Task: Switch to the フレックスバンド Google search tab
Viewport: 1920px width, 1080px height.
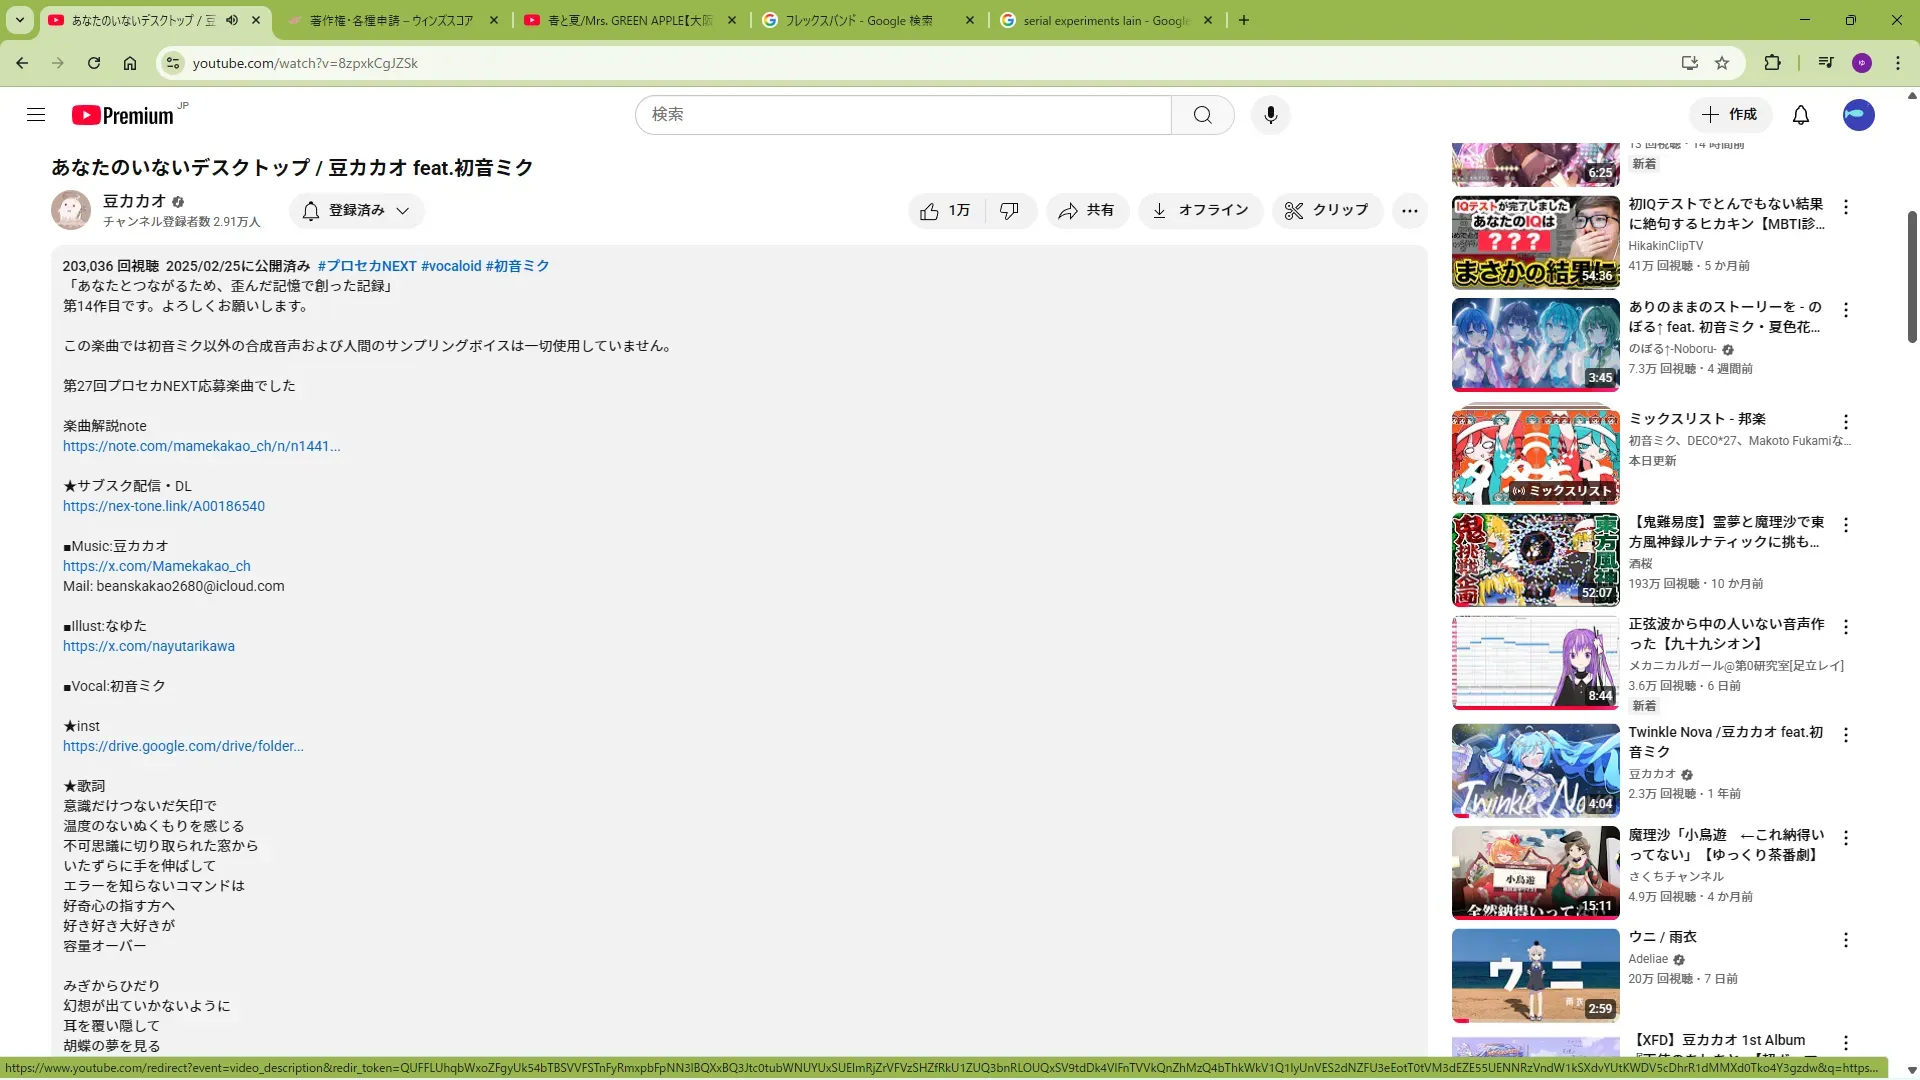Action: 858,20
